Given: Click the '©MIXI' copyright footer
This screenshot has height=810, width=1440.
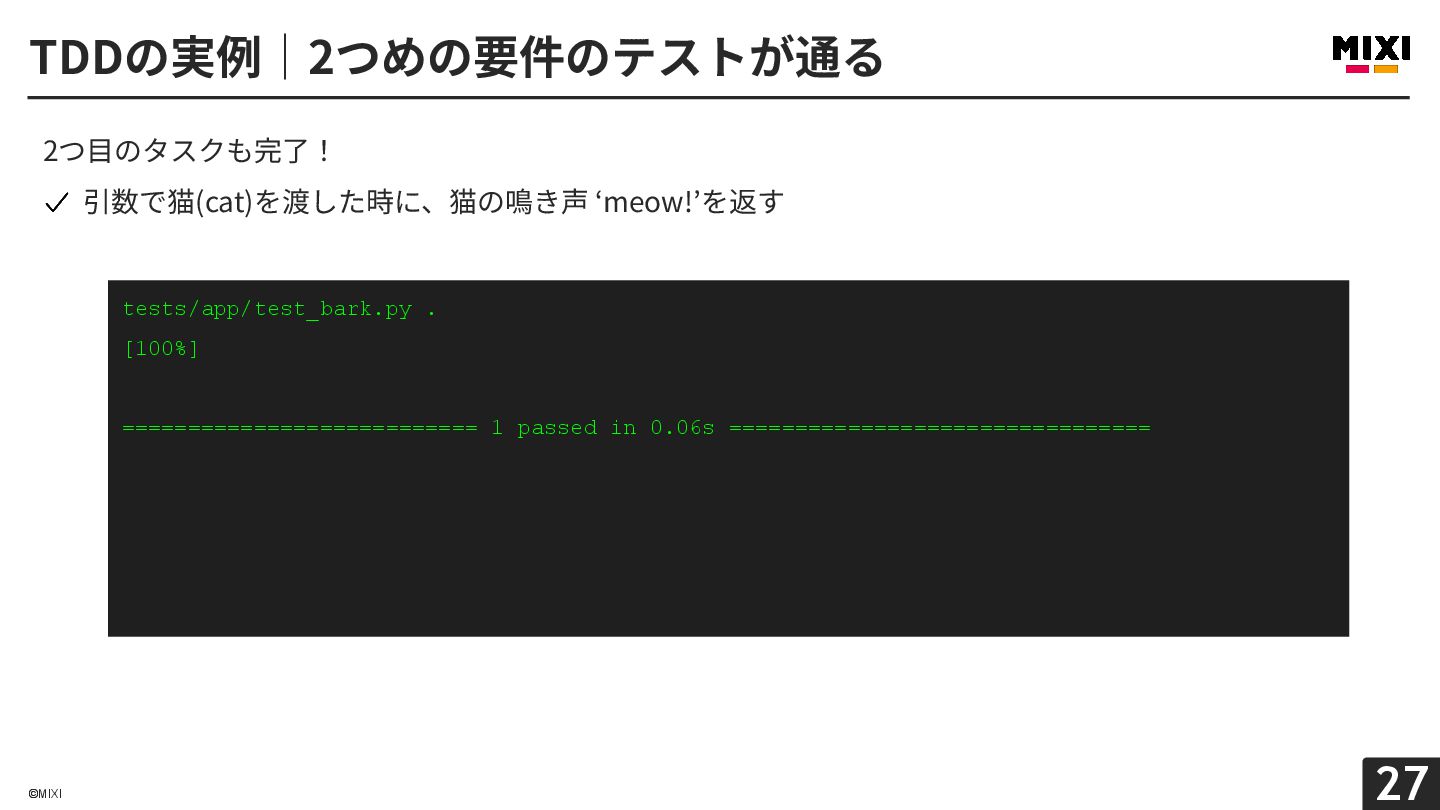Looking at the screenshot, I should coord(45,794).
